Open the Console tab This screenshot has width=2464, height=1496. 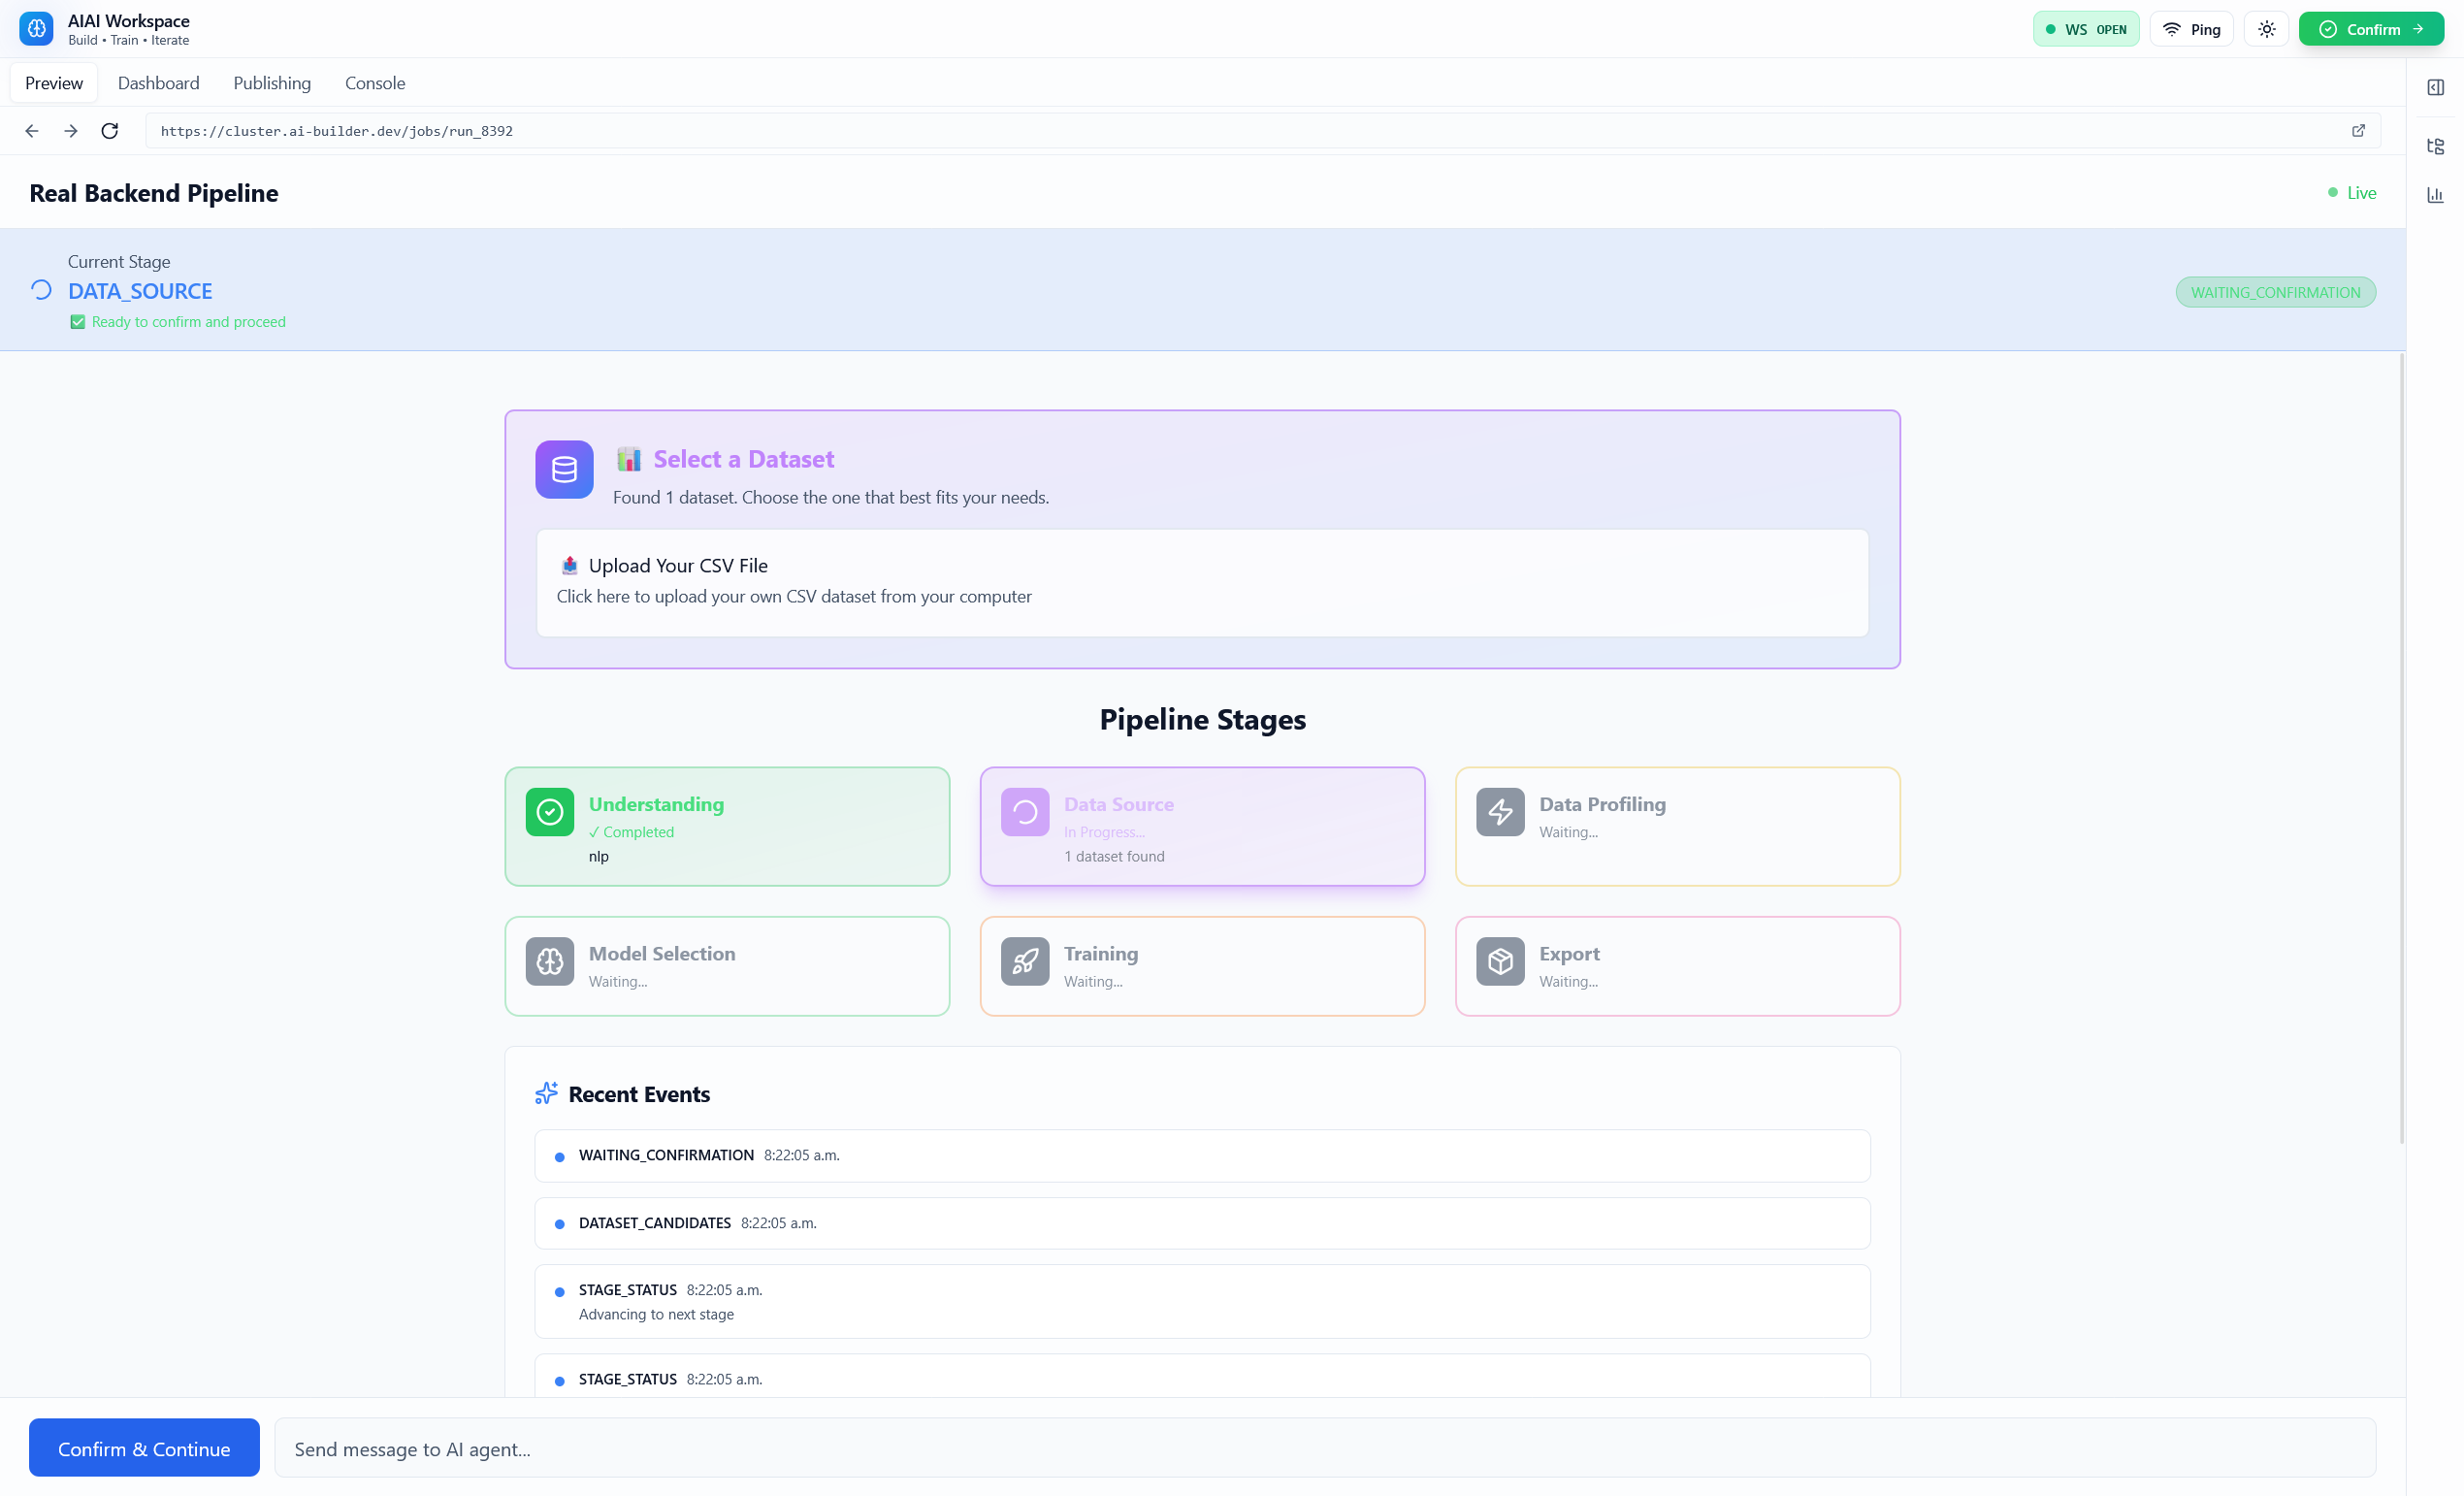374,83
